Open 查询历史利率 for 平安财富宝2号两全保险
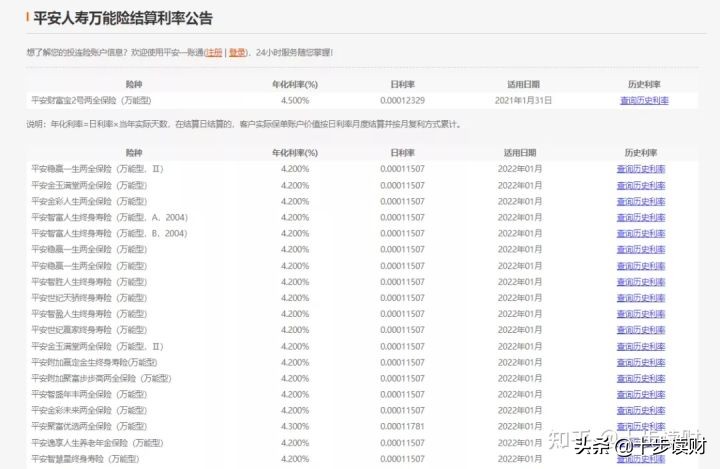720x469 pixels. coord(644,101)
